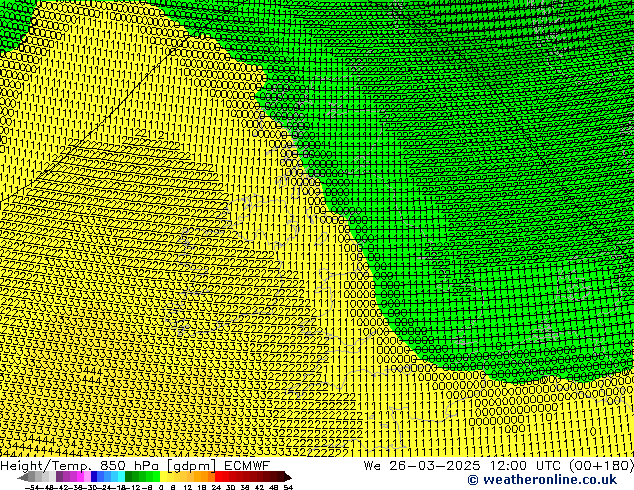This screenshot has height=490, width=634.
Task: Click the legend value 54
Action: pos(288,487)
